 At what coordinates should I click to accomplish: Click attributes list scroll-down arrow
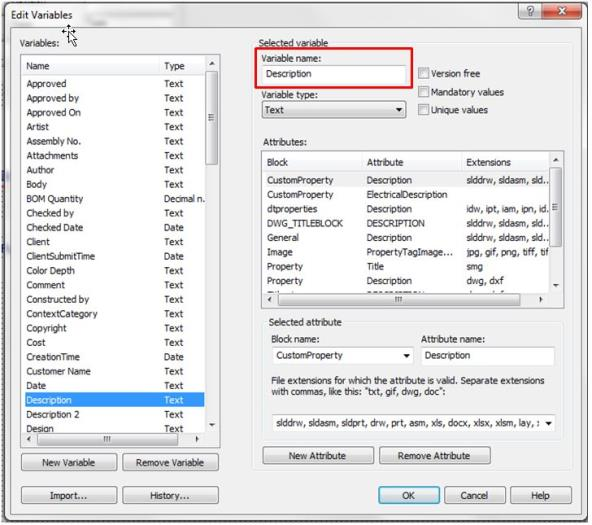click(x=555, y=285)
